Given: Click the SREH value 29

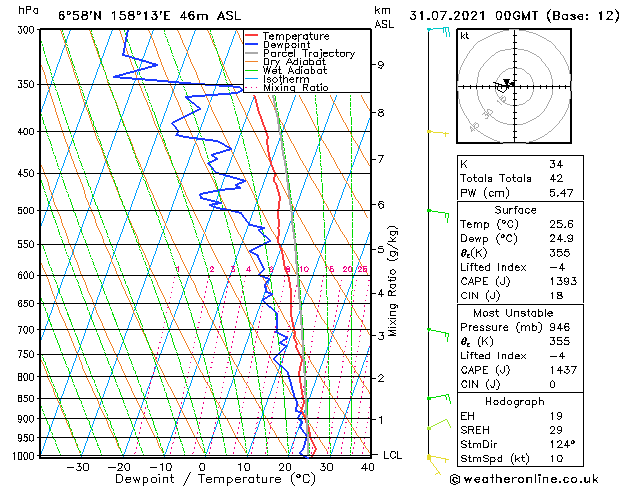Looking at the screenshot, I should pos(556,430).
